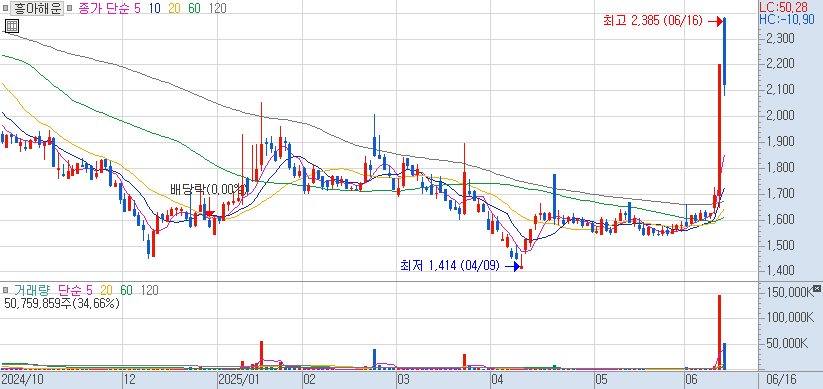Toggle the square checkbox before 거래량

click(x=6, y=290)
